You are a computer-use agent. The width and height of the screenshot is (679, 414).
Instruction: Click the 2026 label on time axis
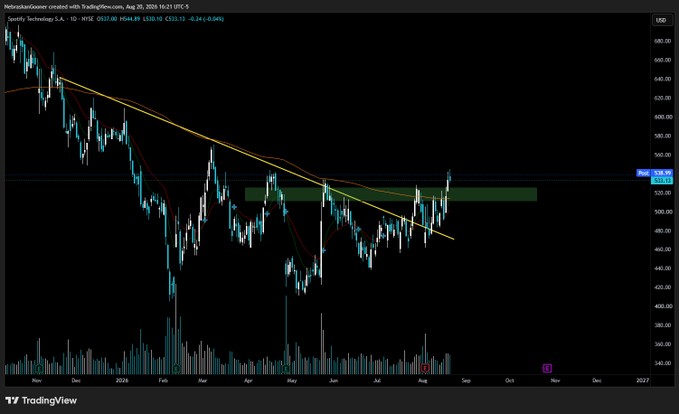[x=122, y=381]
